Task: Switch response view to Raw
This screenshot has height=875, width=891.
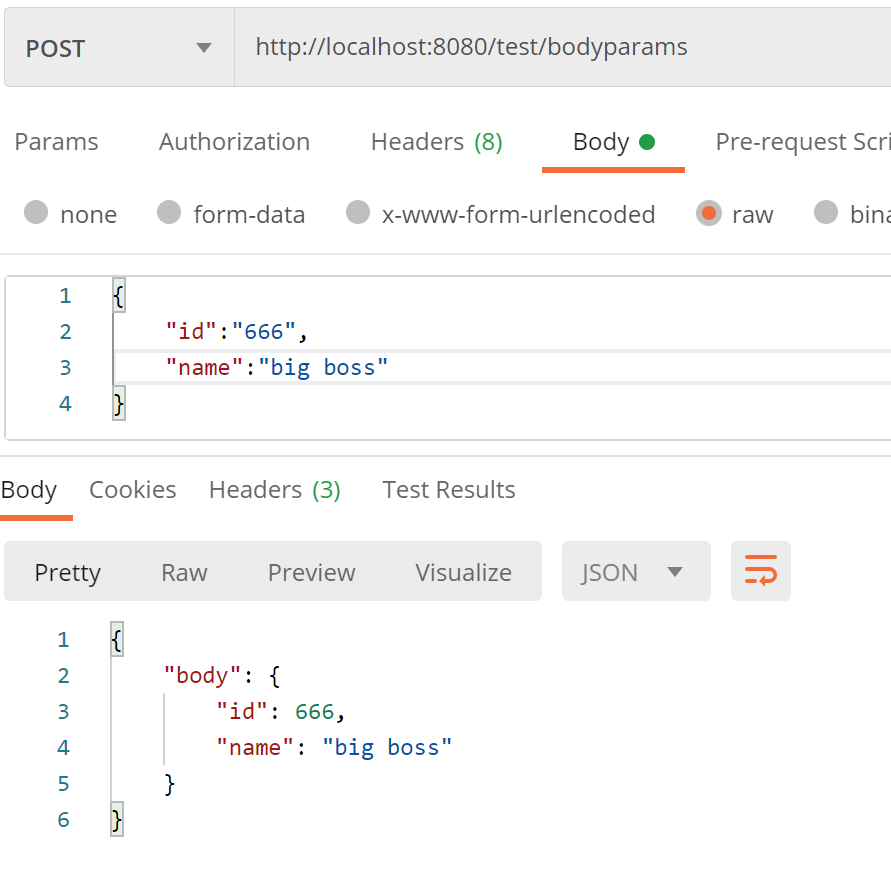Action: click(184, 572)
